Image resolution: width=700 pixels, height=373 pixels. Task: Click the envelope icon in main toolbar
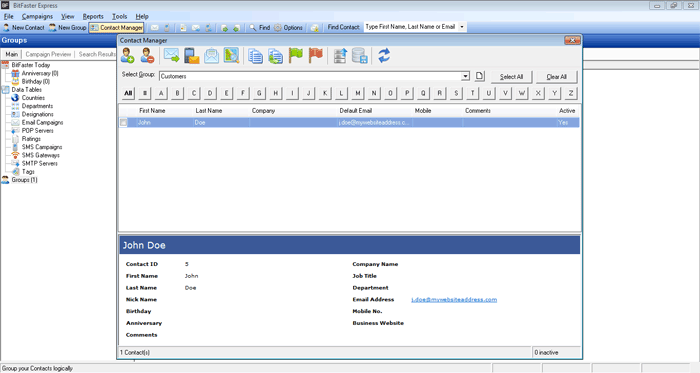point(154,28)
